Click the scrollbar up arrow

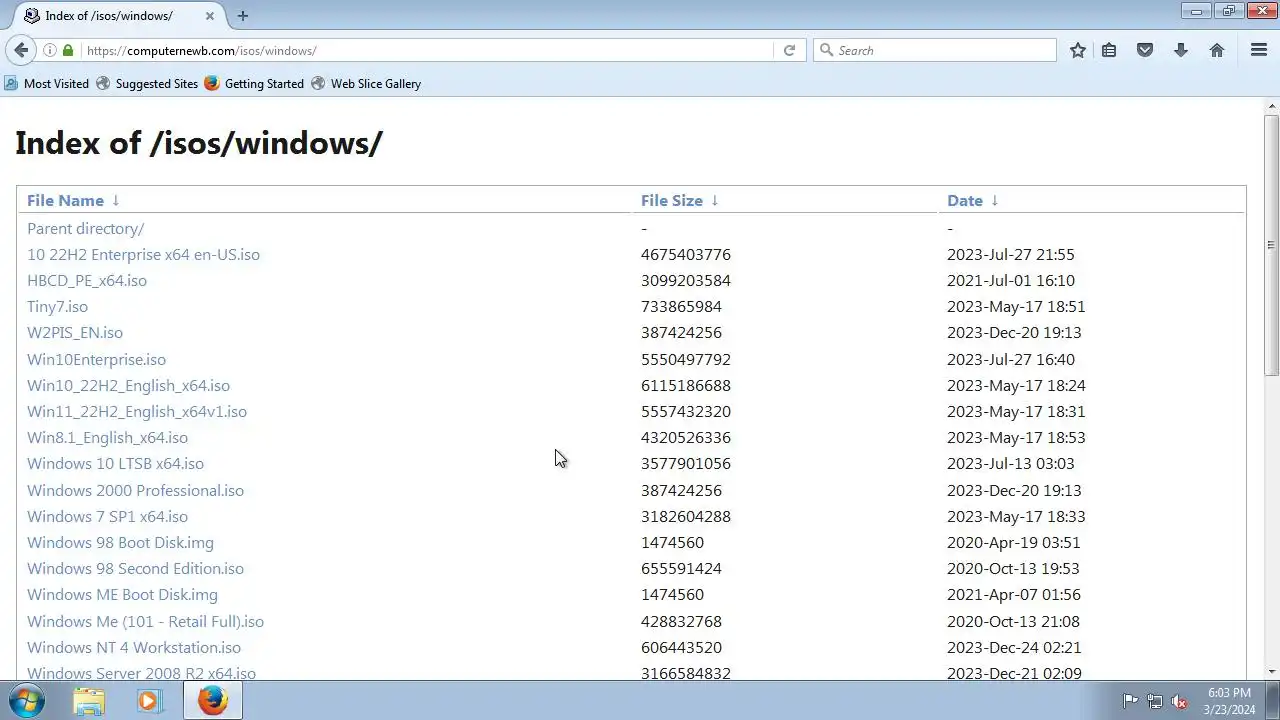pos(1271,106)
